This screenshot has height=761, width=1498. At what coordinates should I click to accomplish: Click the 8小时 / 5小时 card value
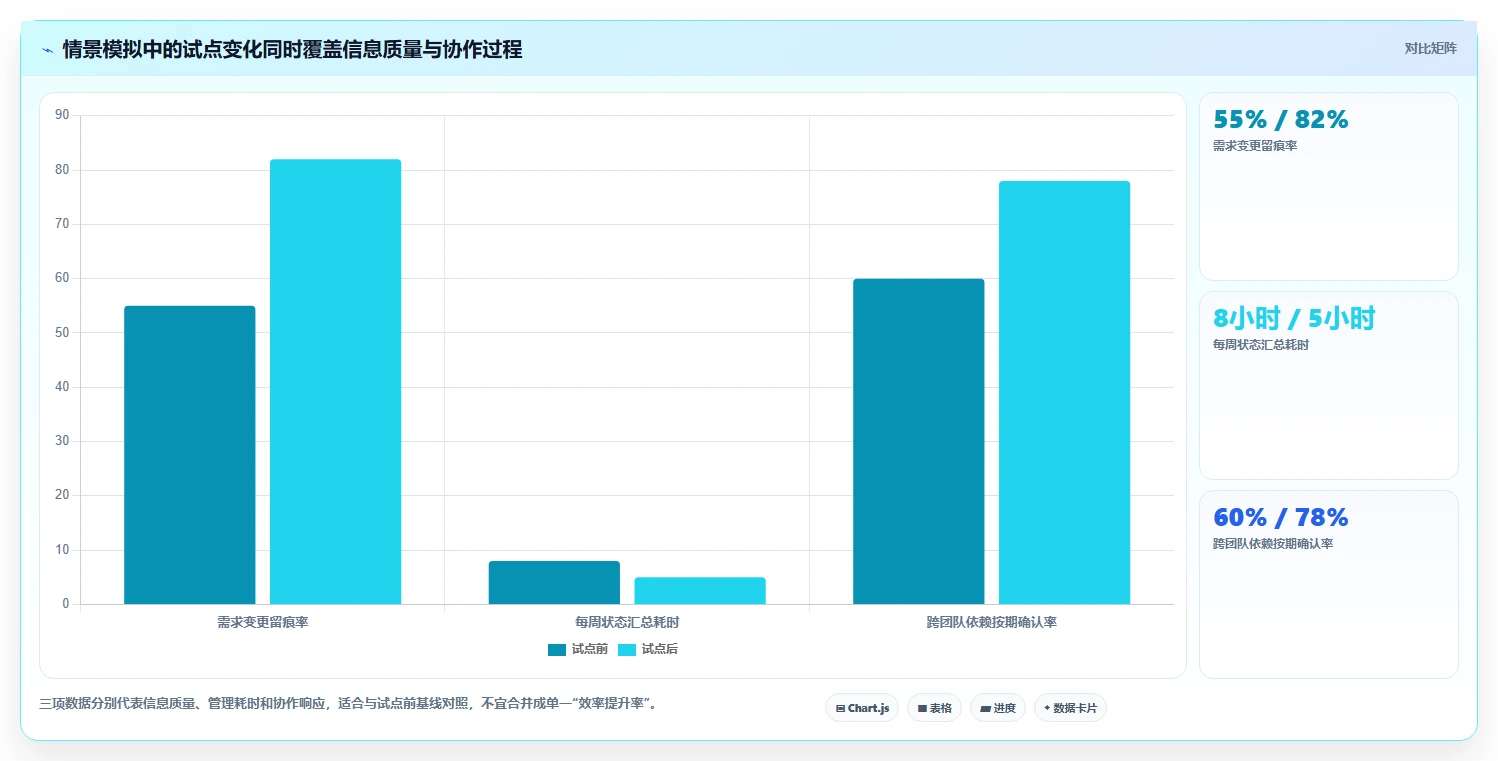(1294, 319)
